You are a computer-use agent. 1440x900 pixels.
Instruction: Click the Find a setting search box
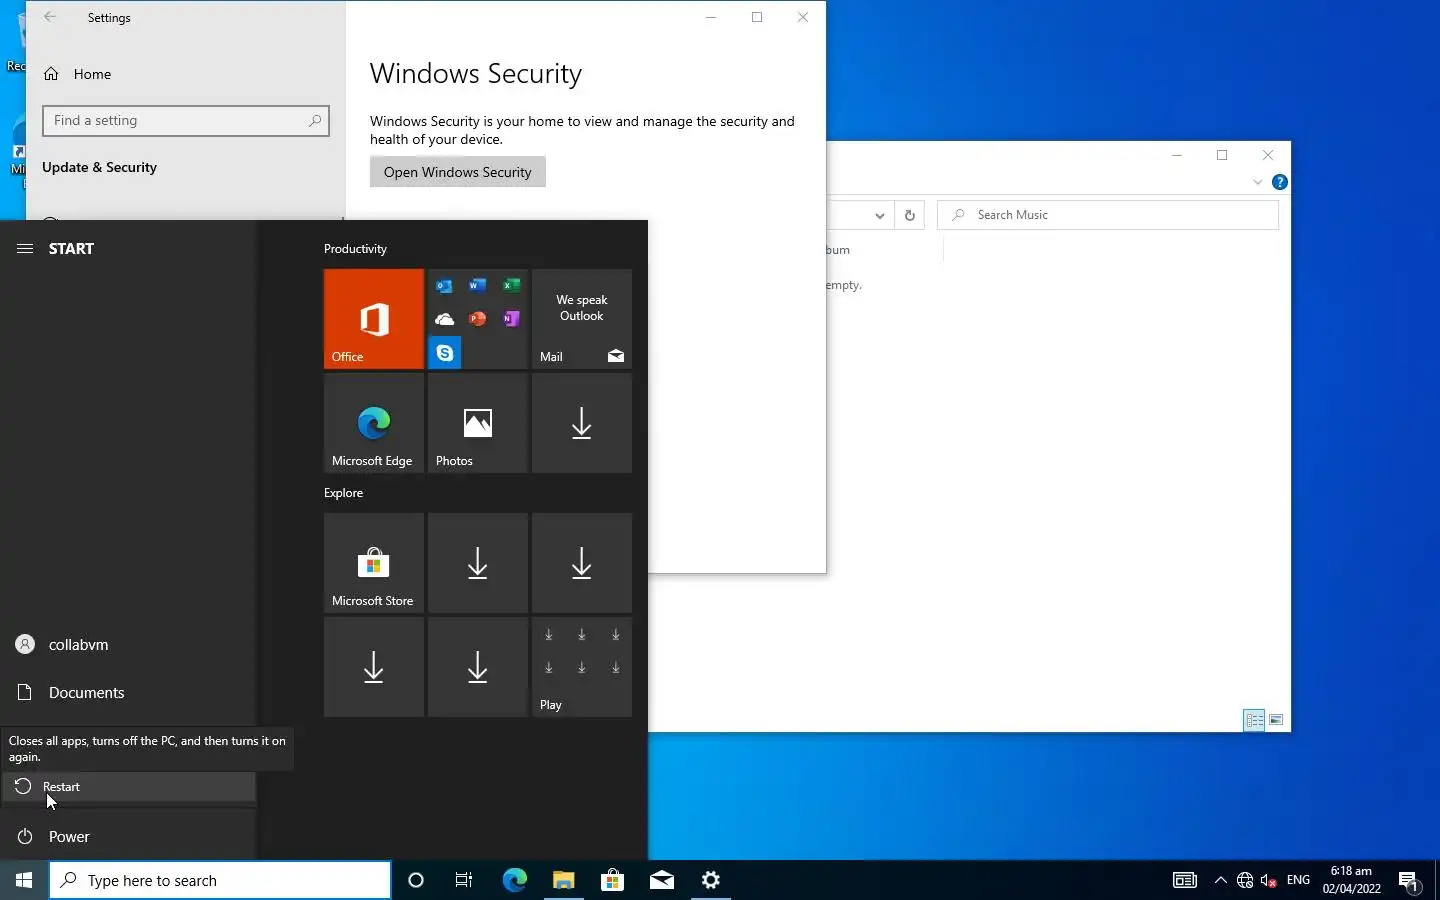pyautogui.click(x=186, y=120)
